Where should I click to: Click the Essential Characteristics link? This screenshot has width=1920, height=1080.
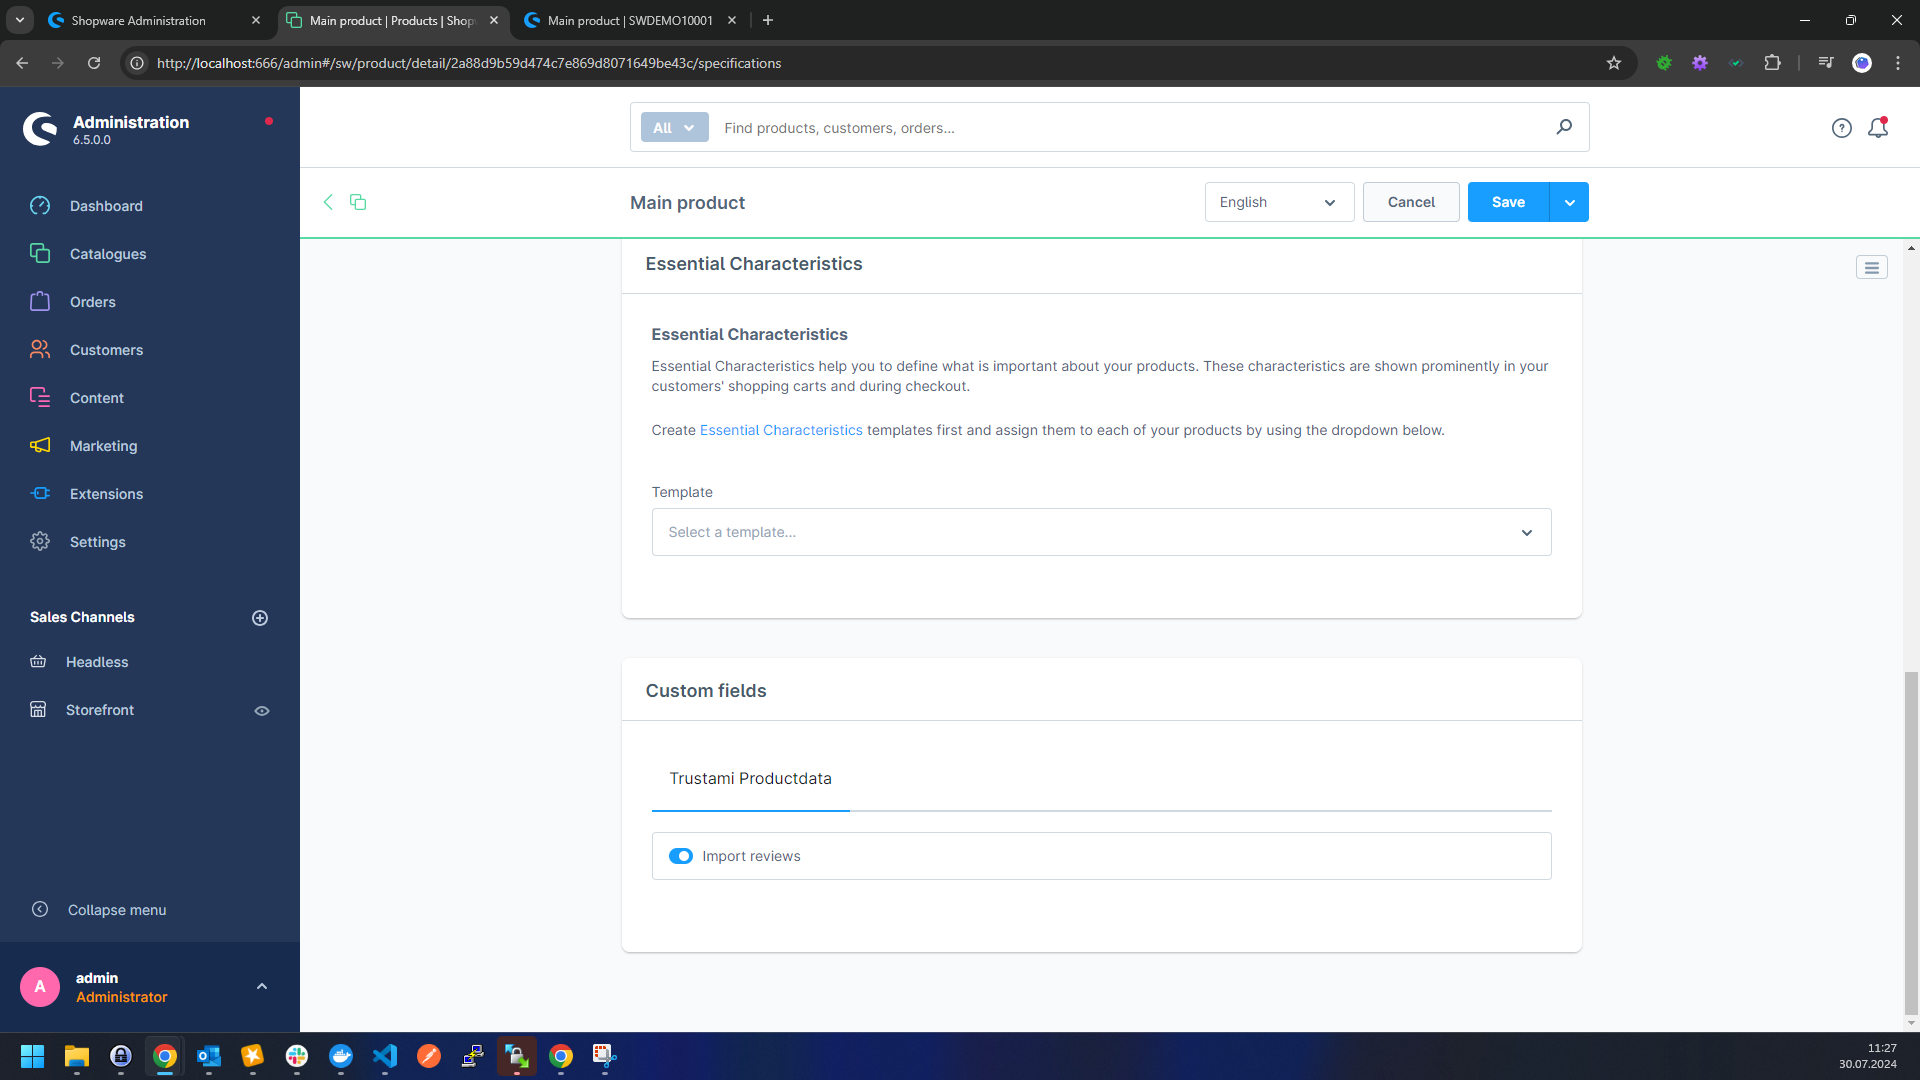(x=781, y=430)
